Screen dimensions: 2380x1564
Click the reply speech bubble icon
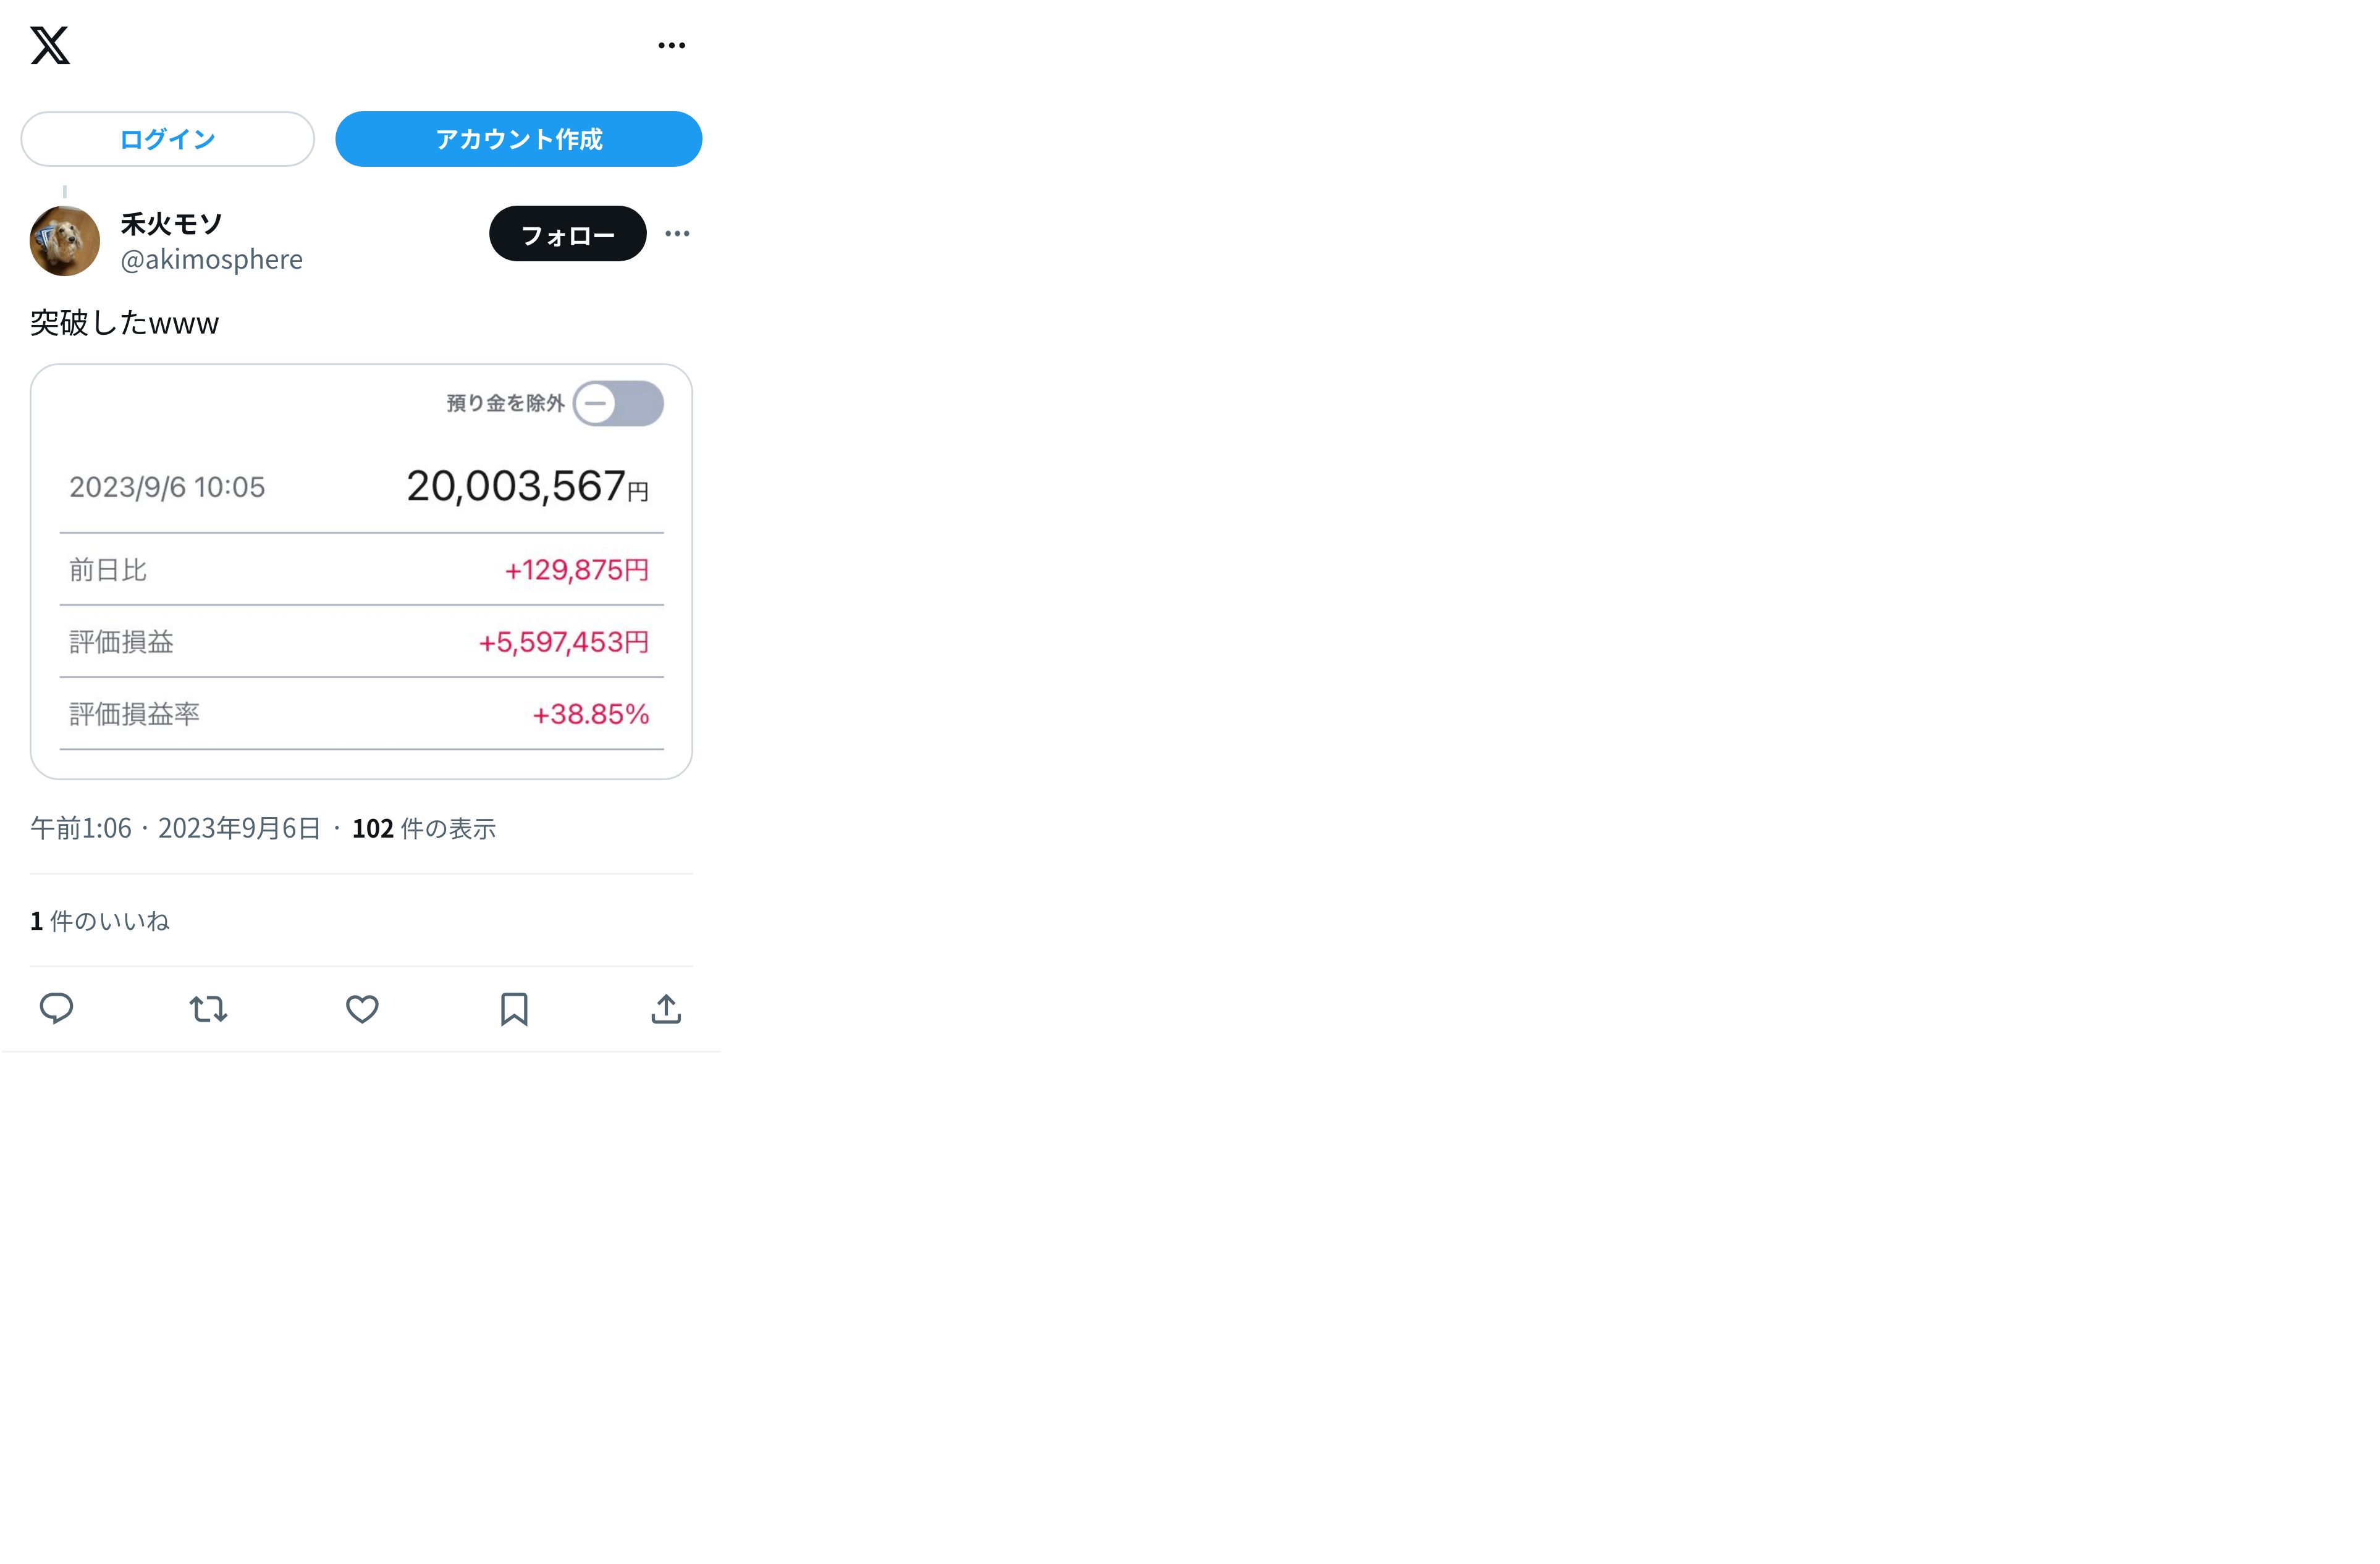(56, 1008)
